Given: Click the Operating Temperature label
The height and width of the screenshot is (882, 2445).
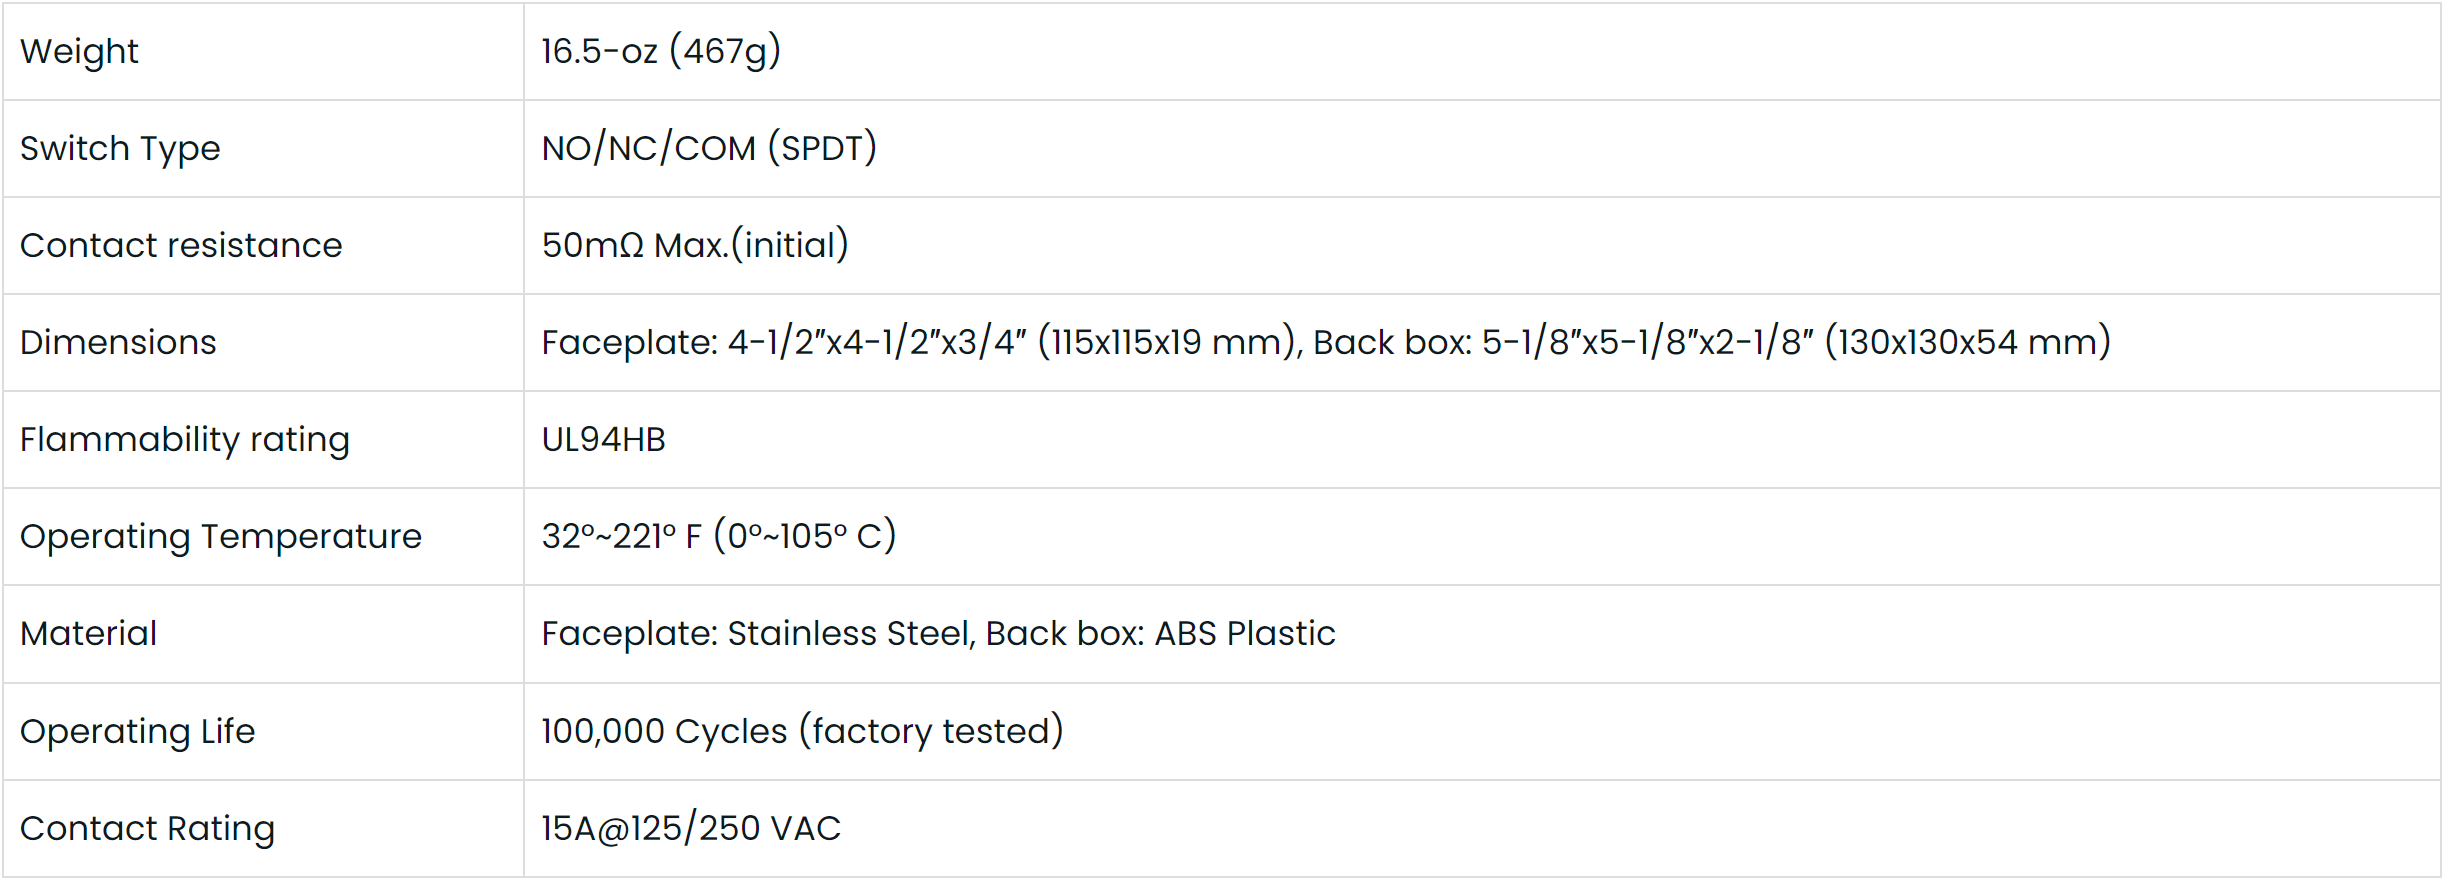Looking at the screenshot, I should (221, 536).
